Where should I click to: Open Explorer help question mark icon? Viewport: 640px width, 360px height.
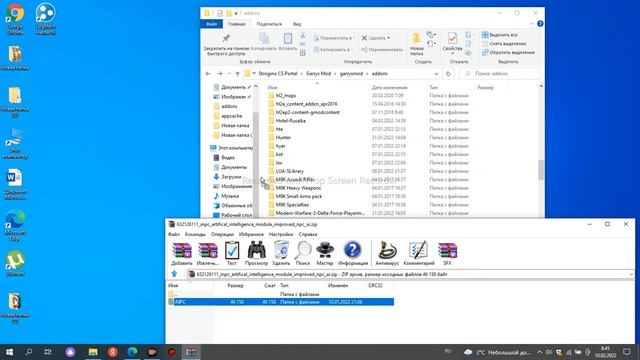[x=540, y=24]
